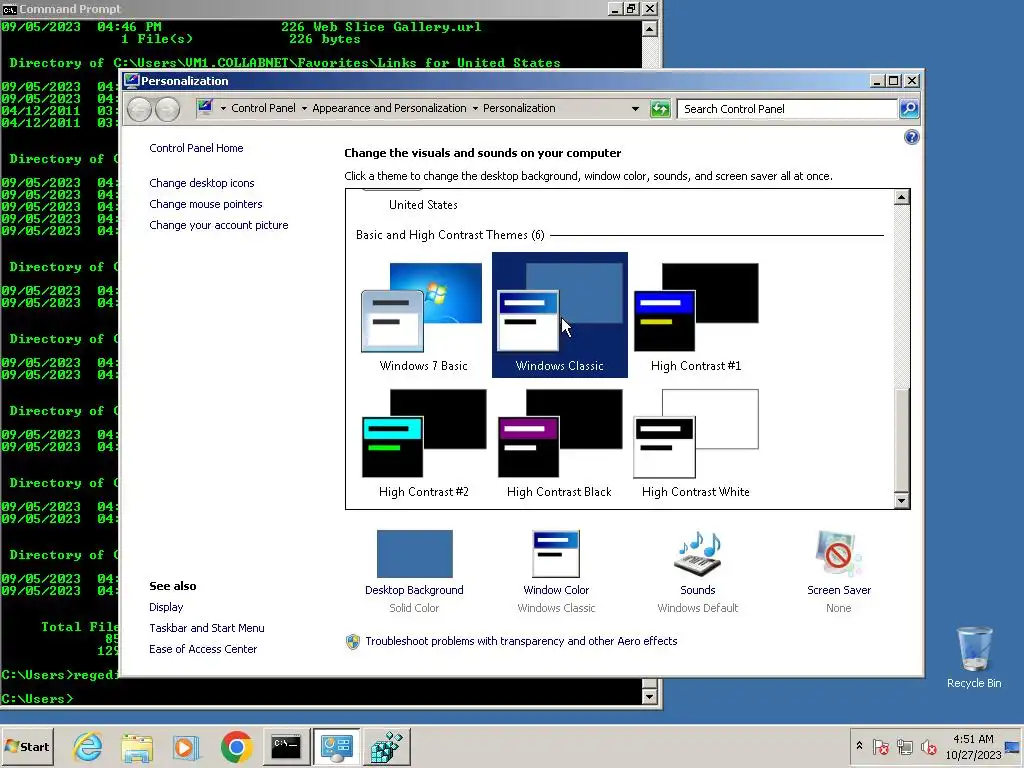Image resolution: width=1024 pixels, height=768 pixels.
Task: Apply the High Contrast #1 theme
Action: tap(696, 316)
